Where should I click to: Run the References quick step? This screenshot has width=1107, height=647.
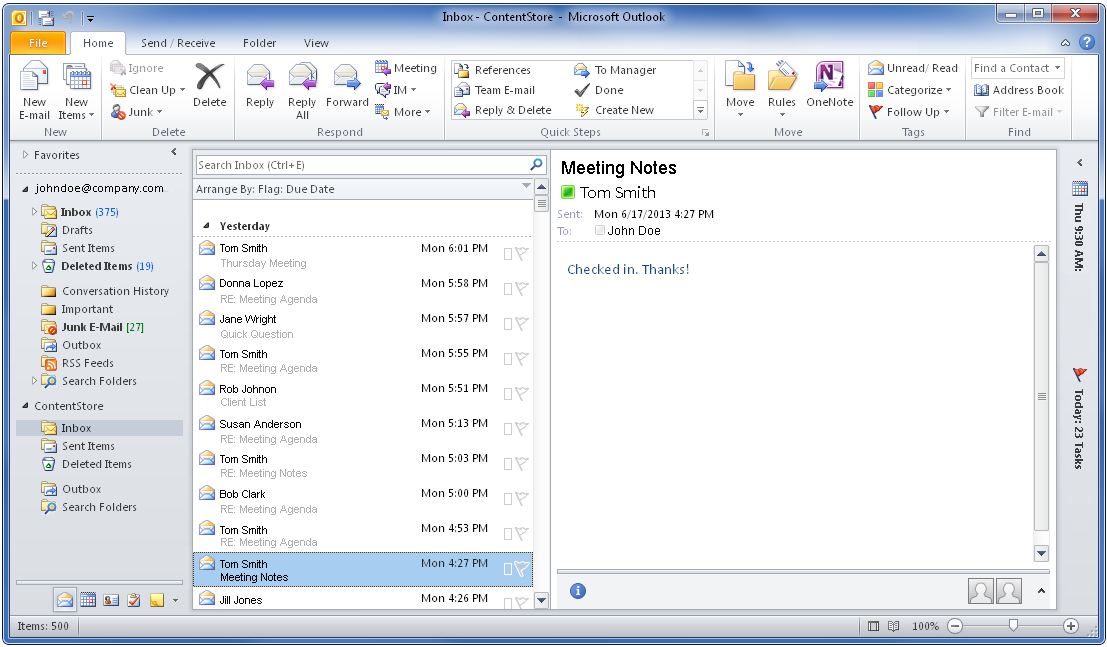[493, 70]
